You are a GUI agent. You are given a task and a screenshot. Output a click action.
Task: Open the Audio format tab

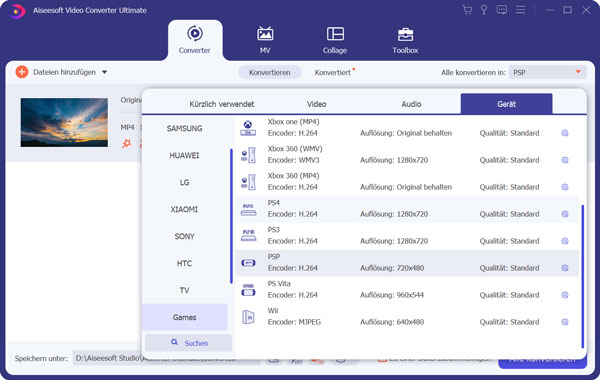(411, 104)
